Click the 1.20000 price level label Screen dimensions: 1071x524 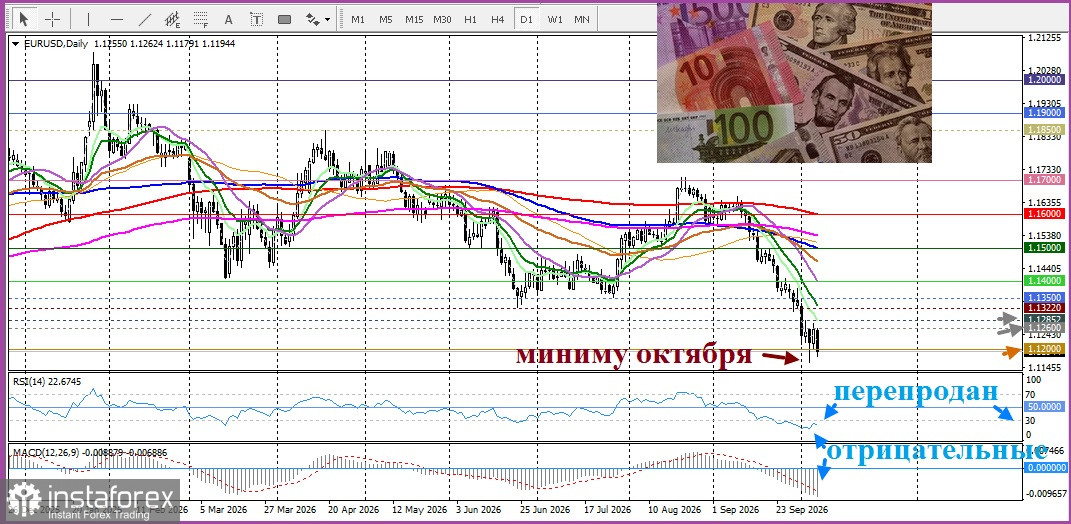pos(1044,80)
